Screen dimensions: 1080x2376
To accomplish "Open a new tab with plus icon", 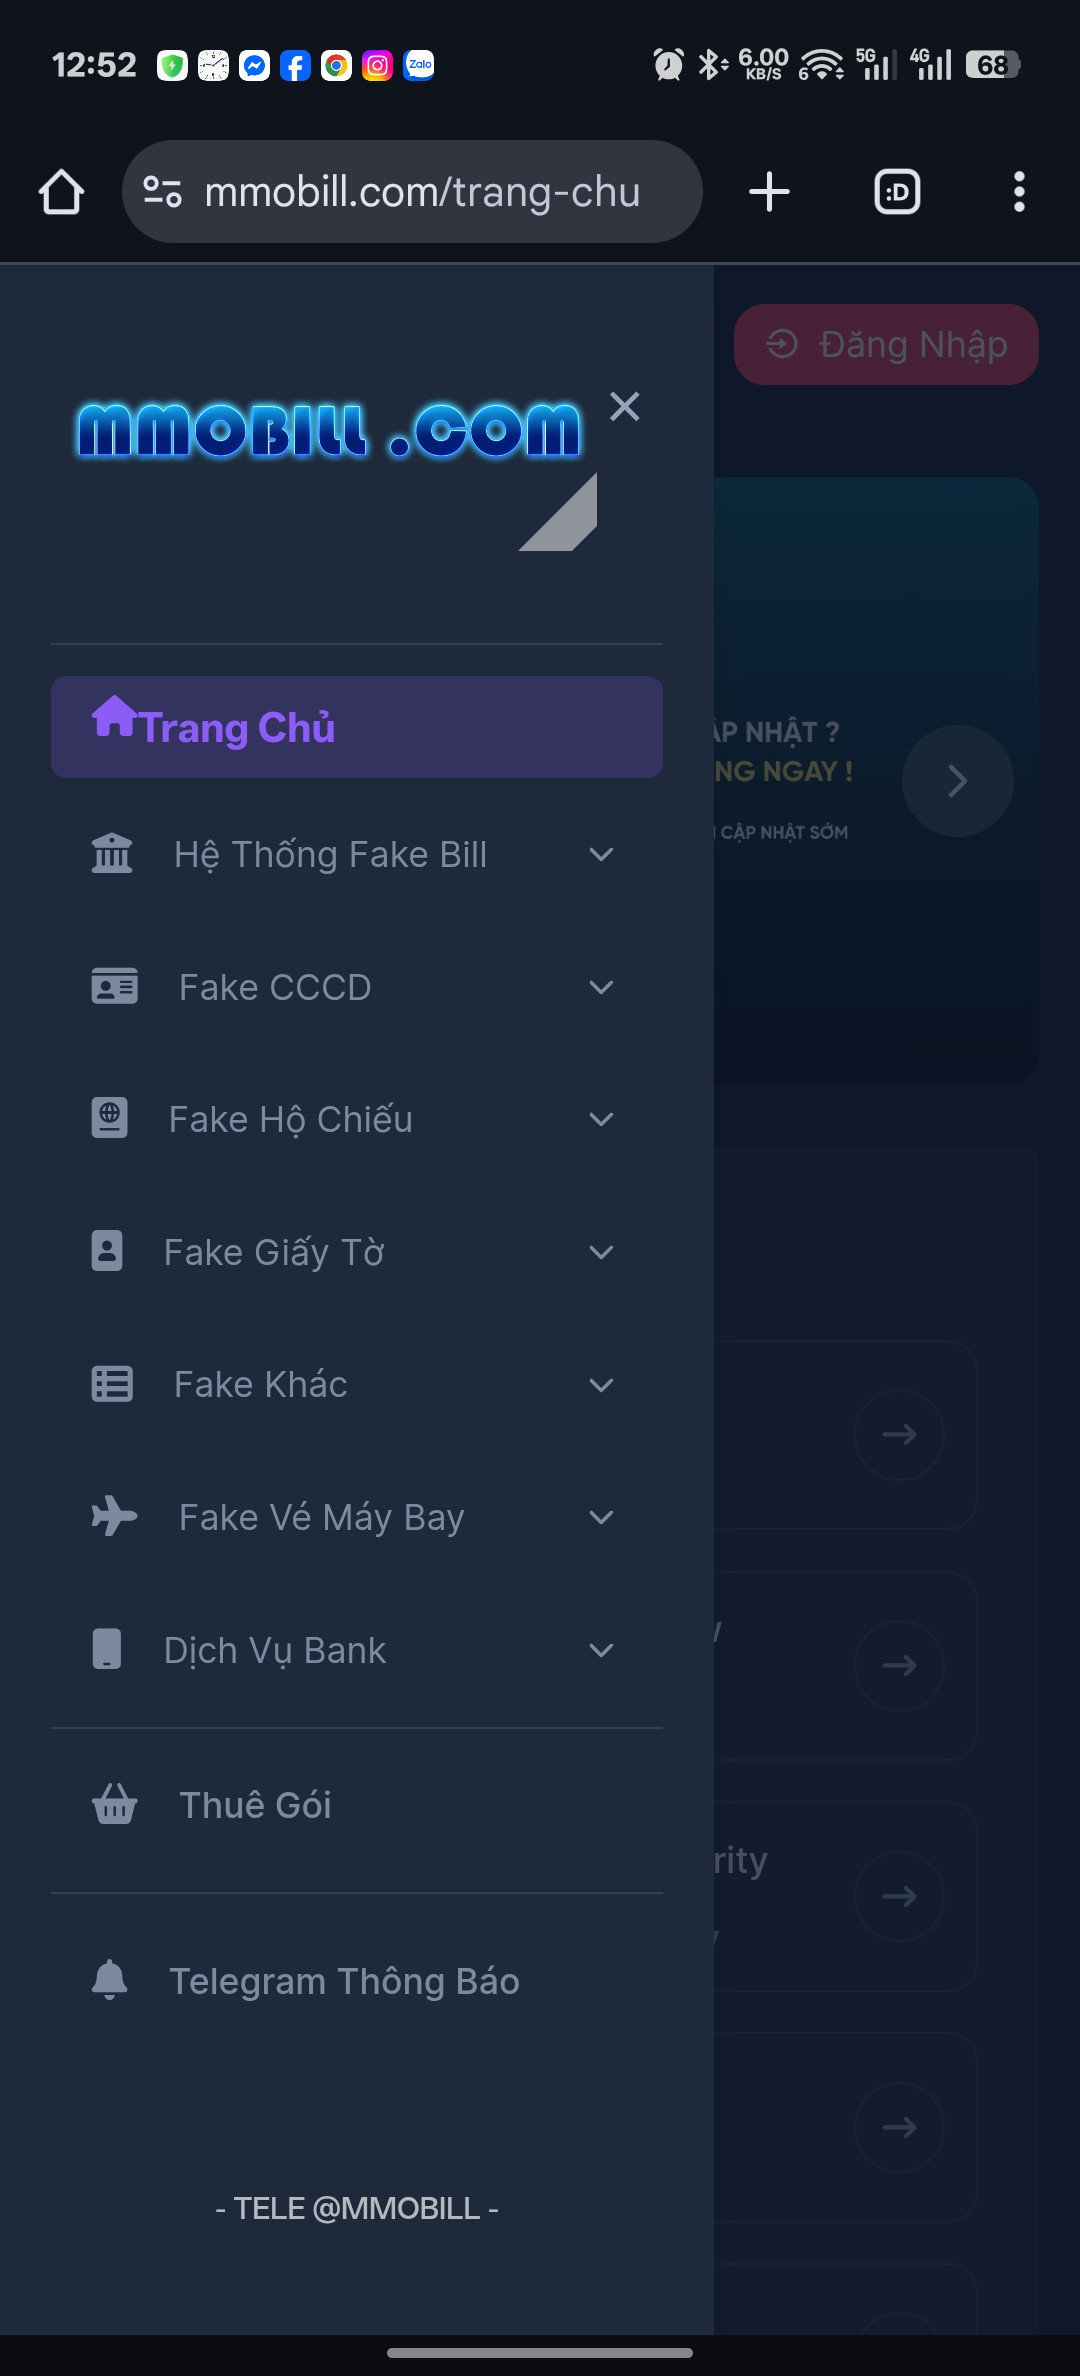I will pos(769,192).
